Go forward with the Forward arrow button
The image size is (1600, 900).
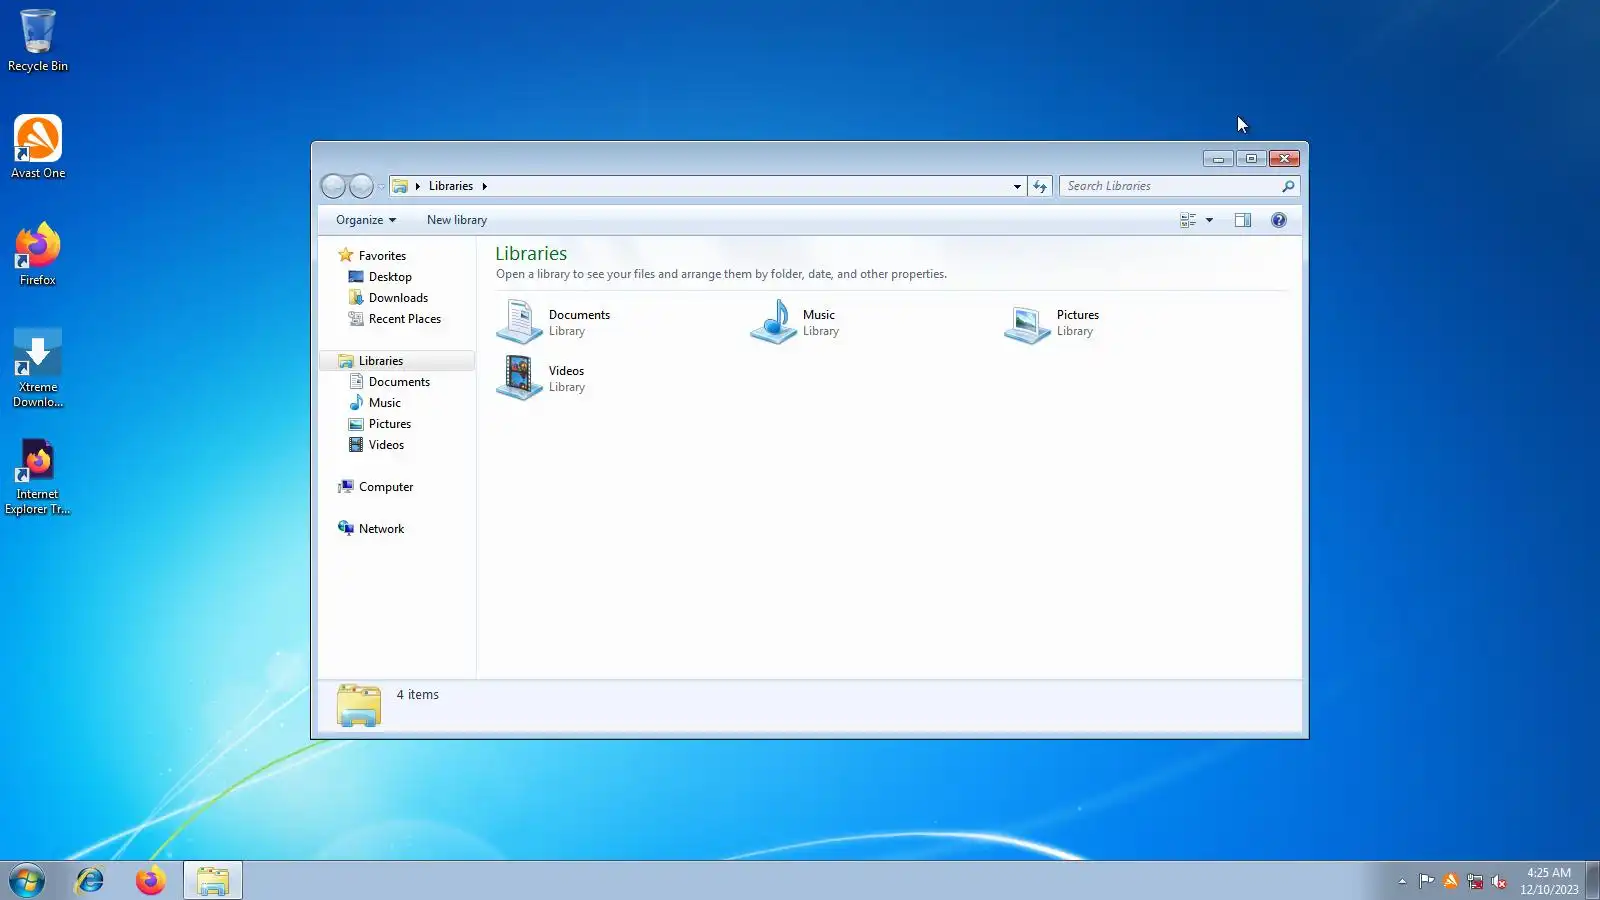[361, 186]
